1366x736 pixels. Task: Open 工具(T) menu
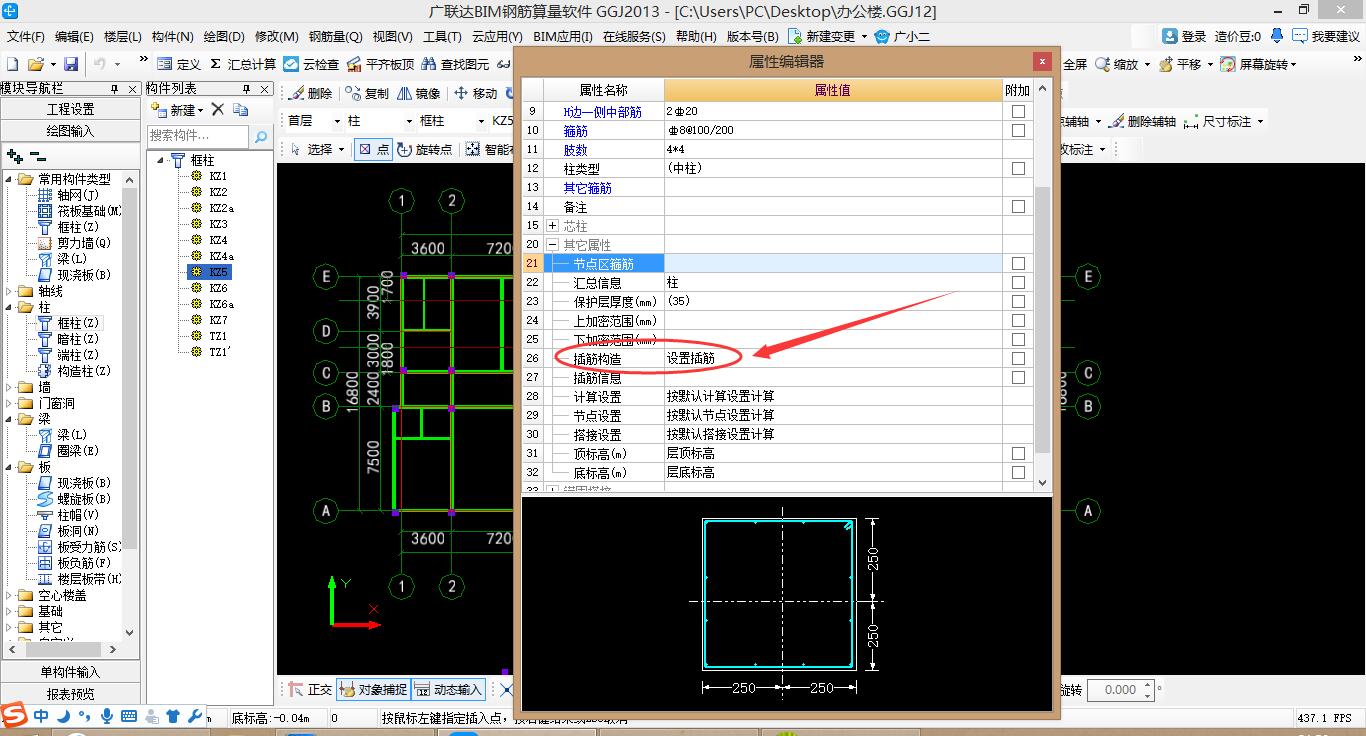tap(442, 36)
